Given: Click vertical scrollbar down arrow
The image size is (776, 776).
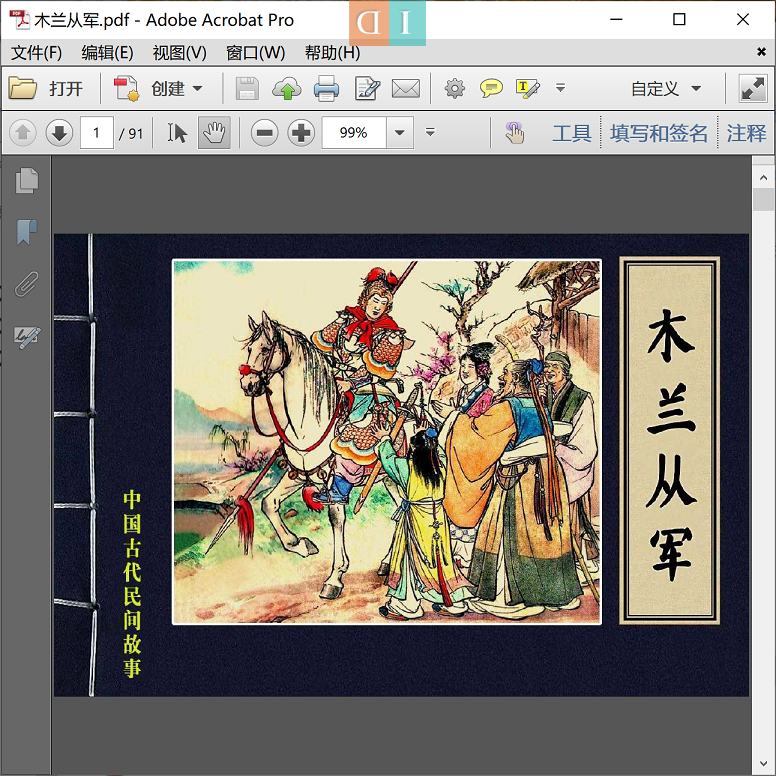Looking at the screenshot, I should tap(763, 764).
